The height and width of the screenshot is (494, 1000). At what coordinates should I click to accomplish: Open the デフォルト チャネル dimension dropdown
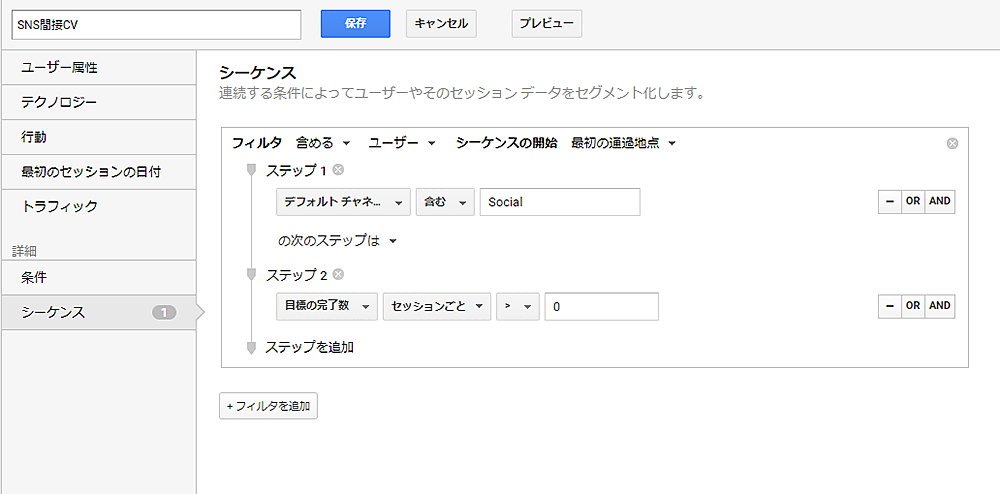[343, 202]
